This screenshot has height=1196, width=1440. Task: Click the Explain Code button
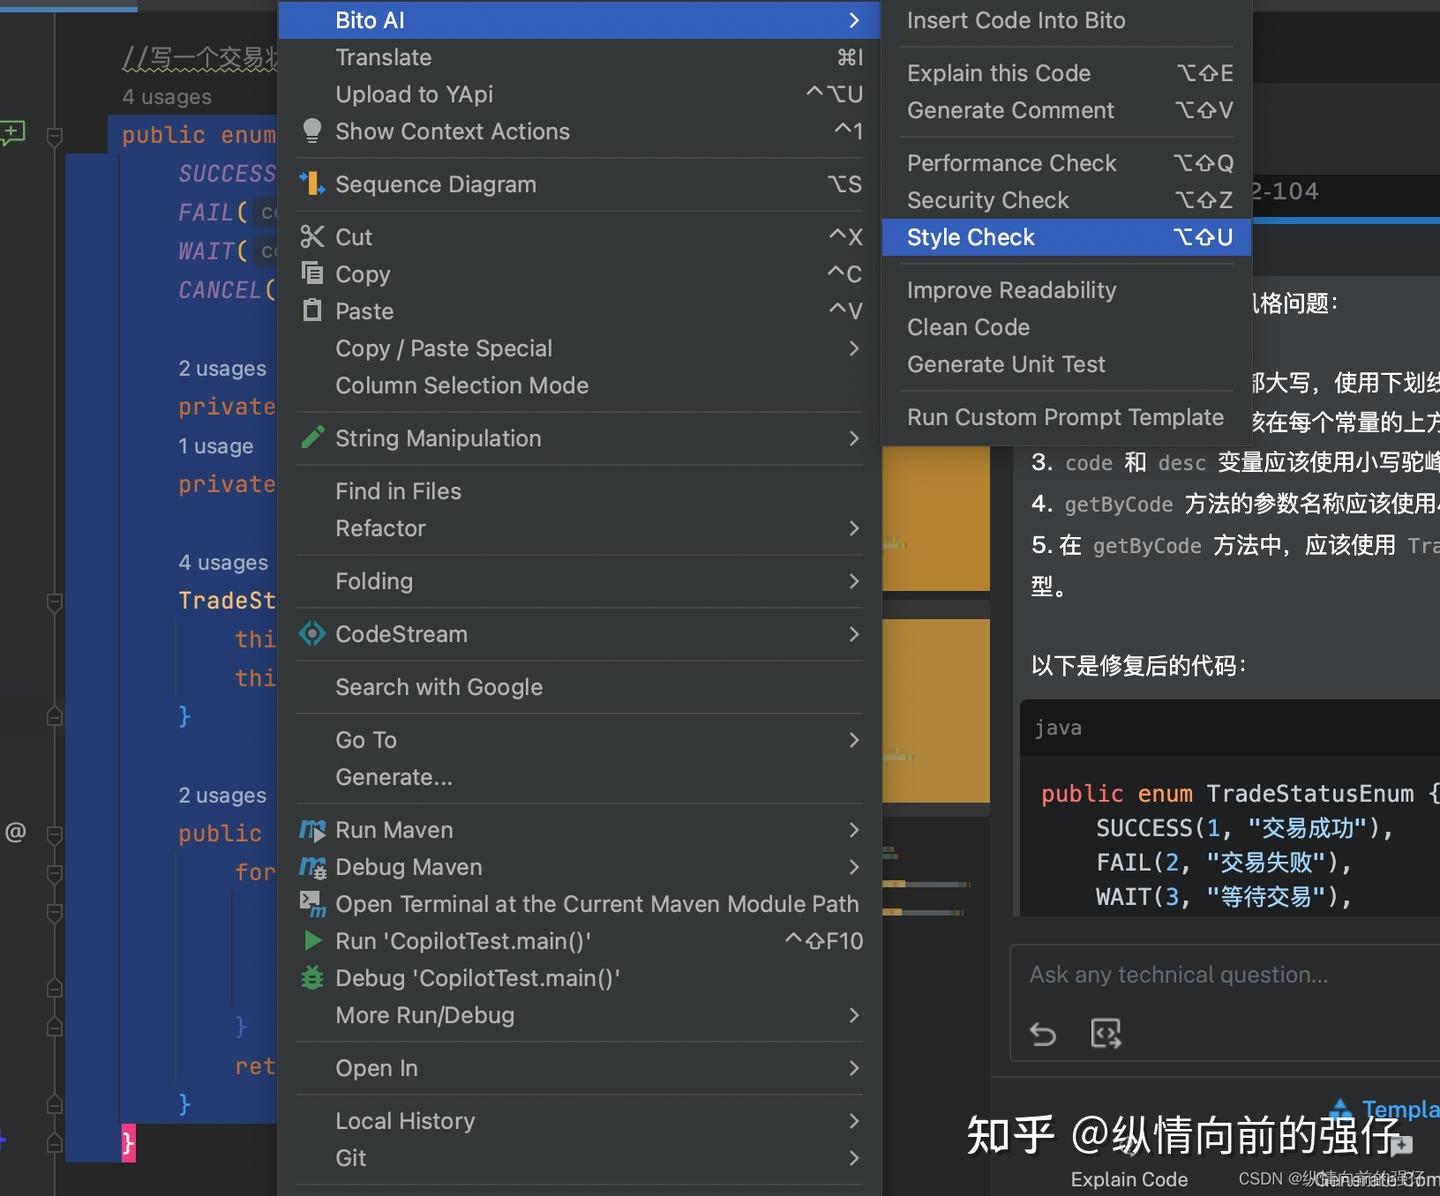(x=1128, y=1179)
